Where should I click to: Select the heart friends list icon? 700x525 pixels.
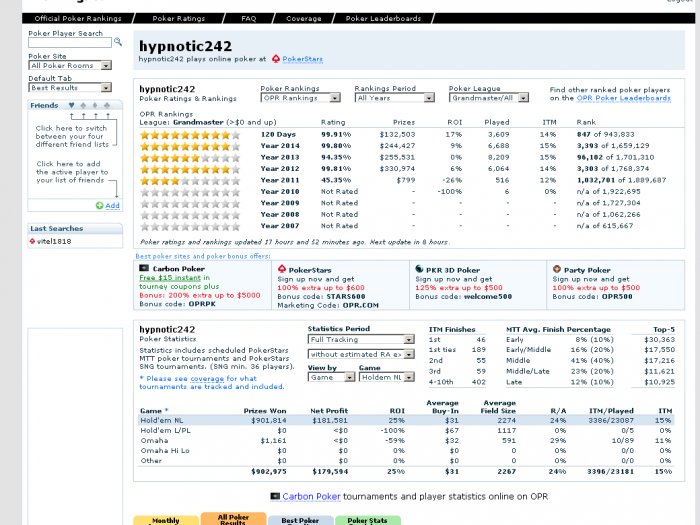pos(71,105)
